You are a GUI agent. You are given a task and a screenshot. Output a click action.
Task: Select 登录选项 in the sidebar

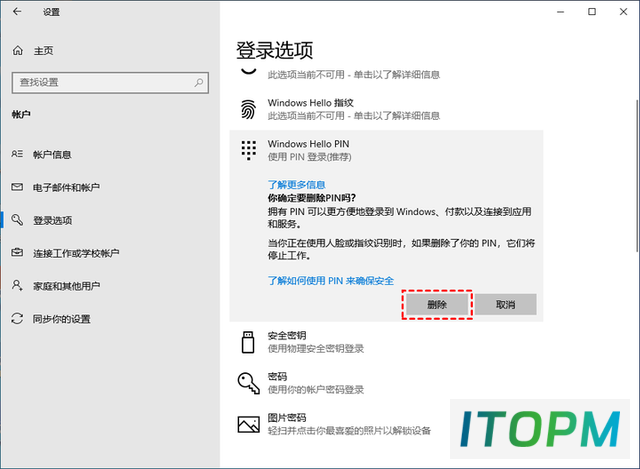tap(52, 220)
